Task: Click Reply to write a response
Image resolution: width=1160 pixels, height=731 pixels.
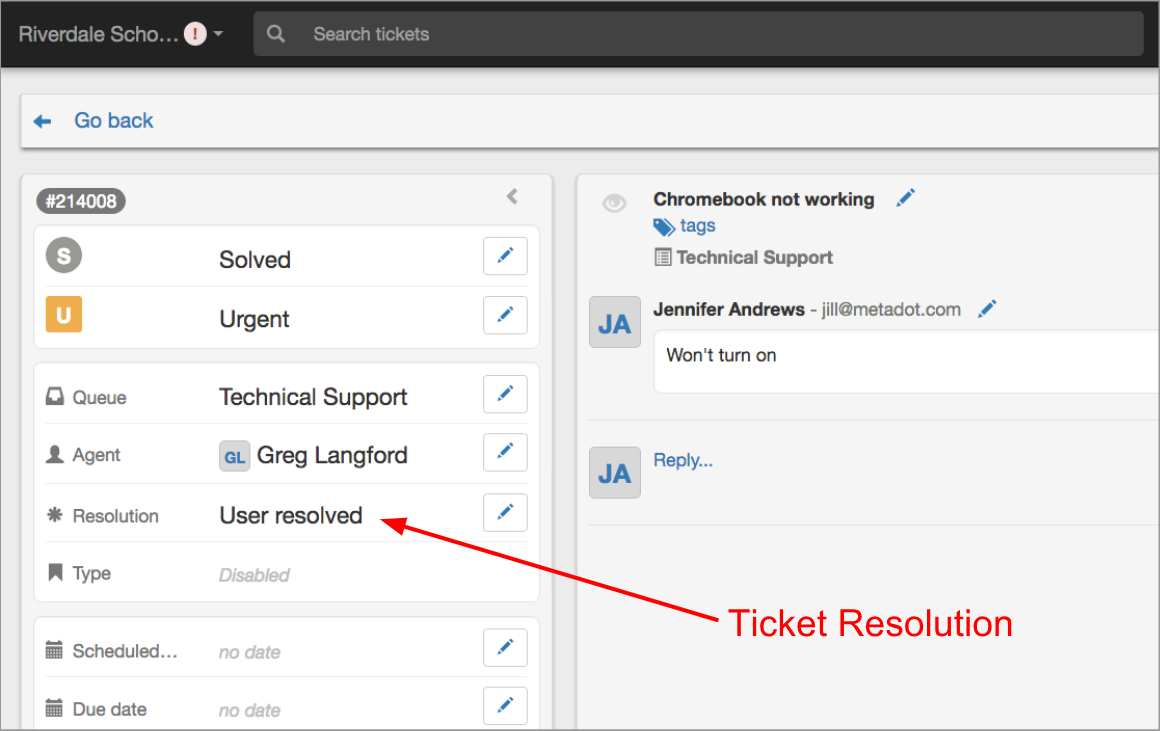Action: click(x=683, y=460)
